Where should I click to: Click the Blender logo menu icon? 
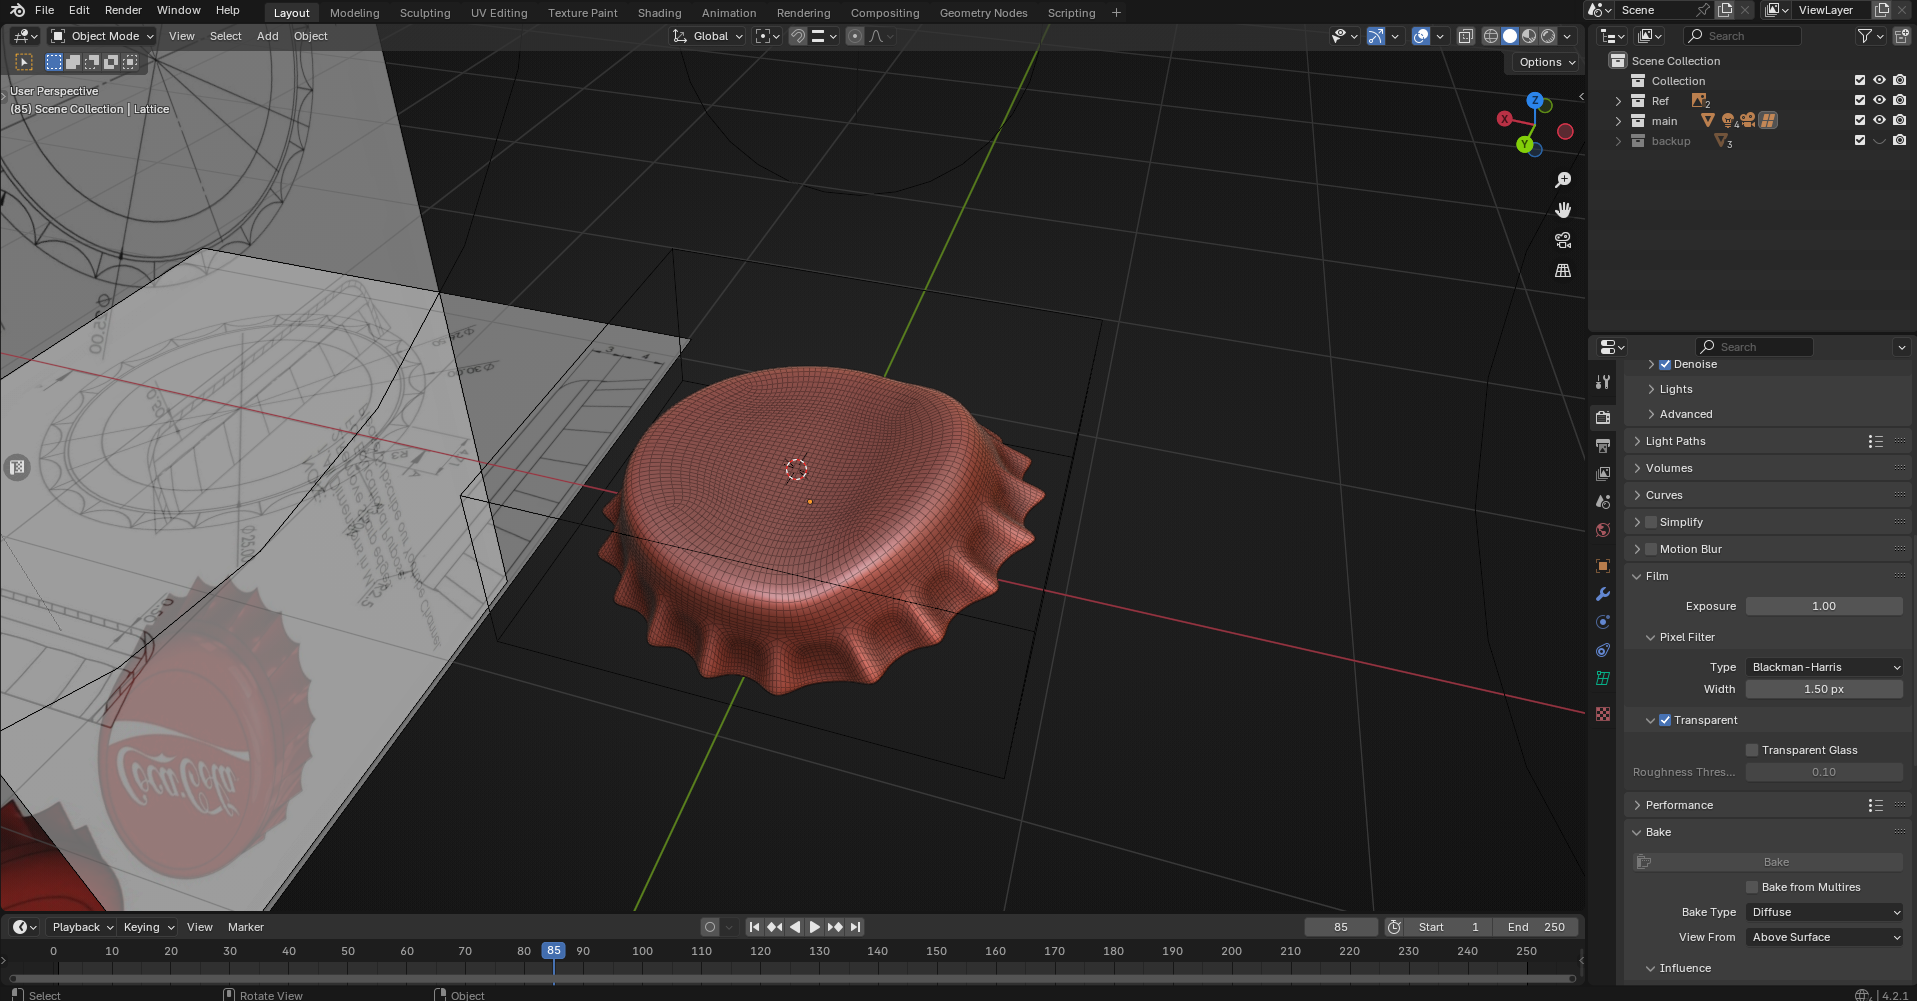click(x=17, y=10)
